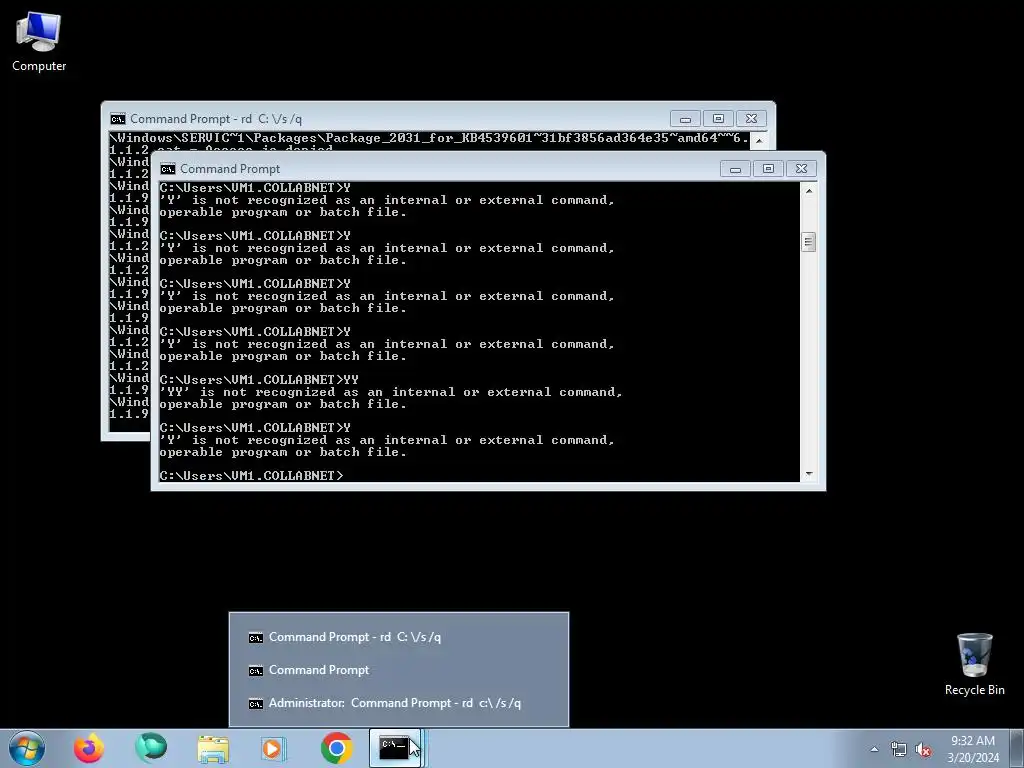Launch Google Chrome from the taskbar

point(336,748)
